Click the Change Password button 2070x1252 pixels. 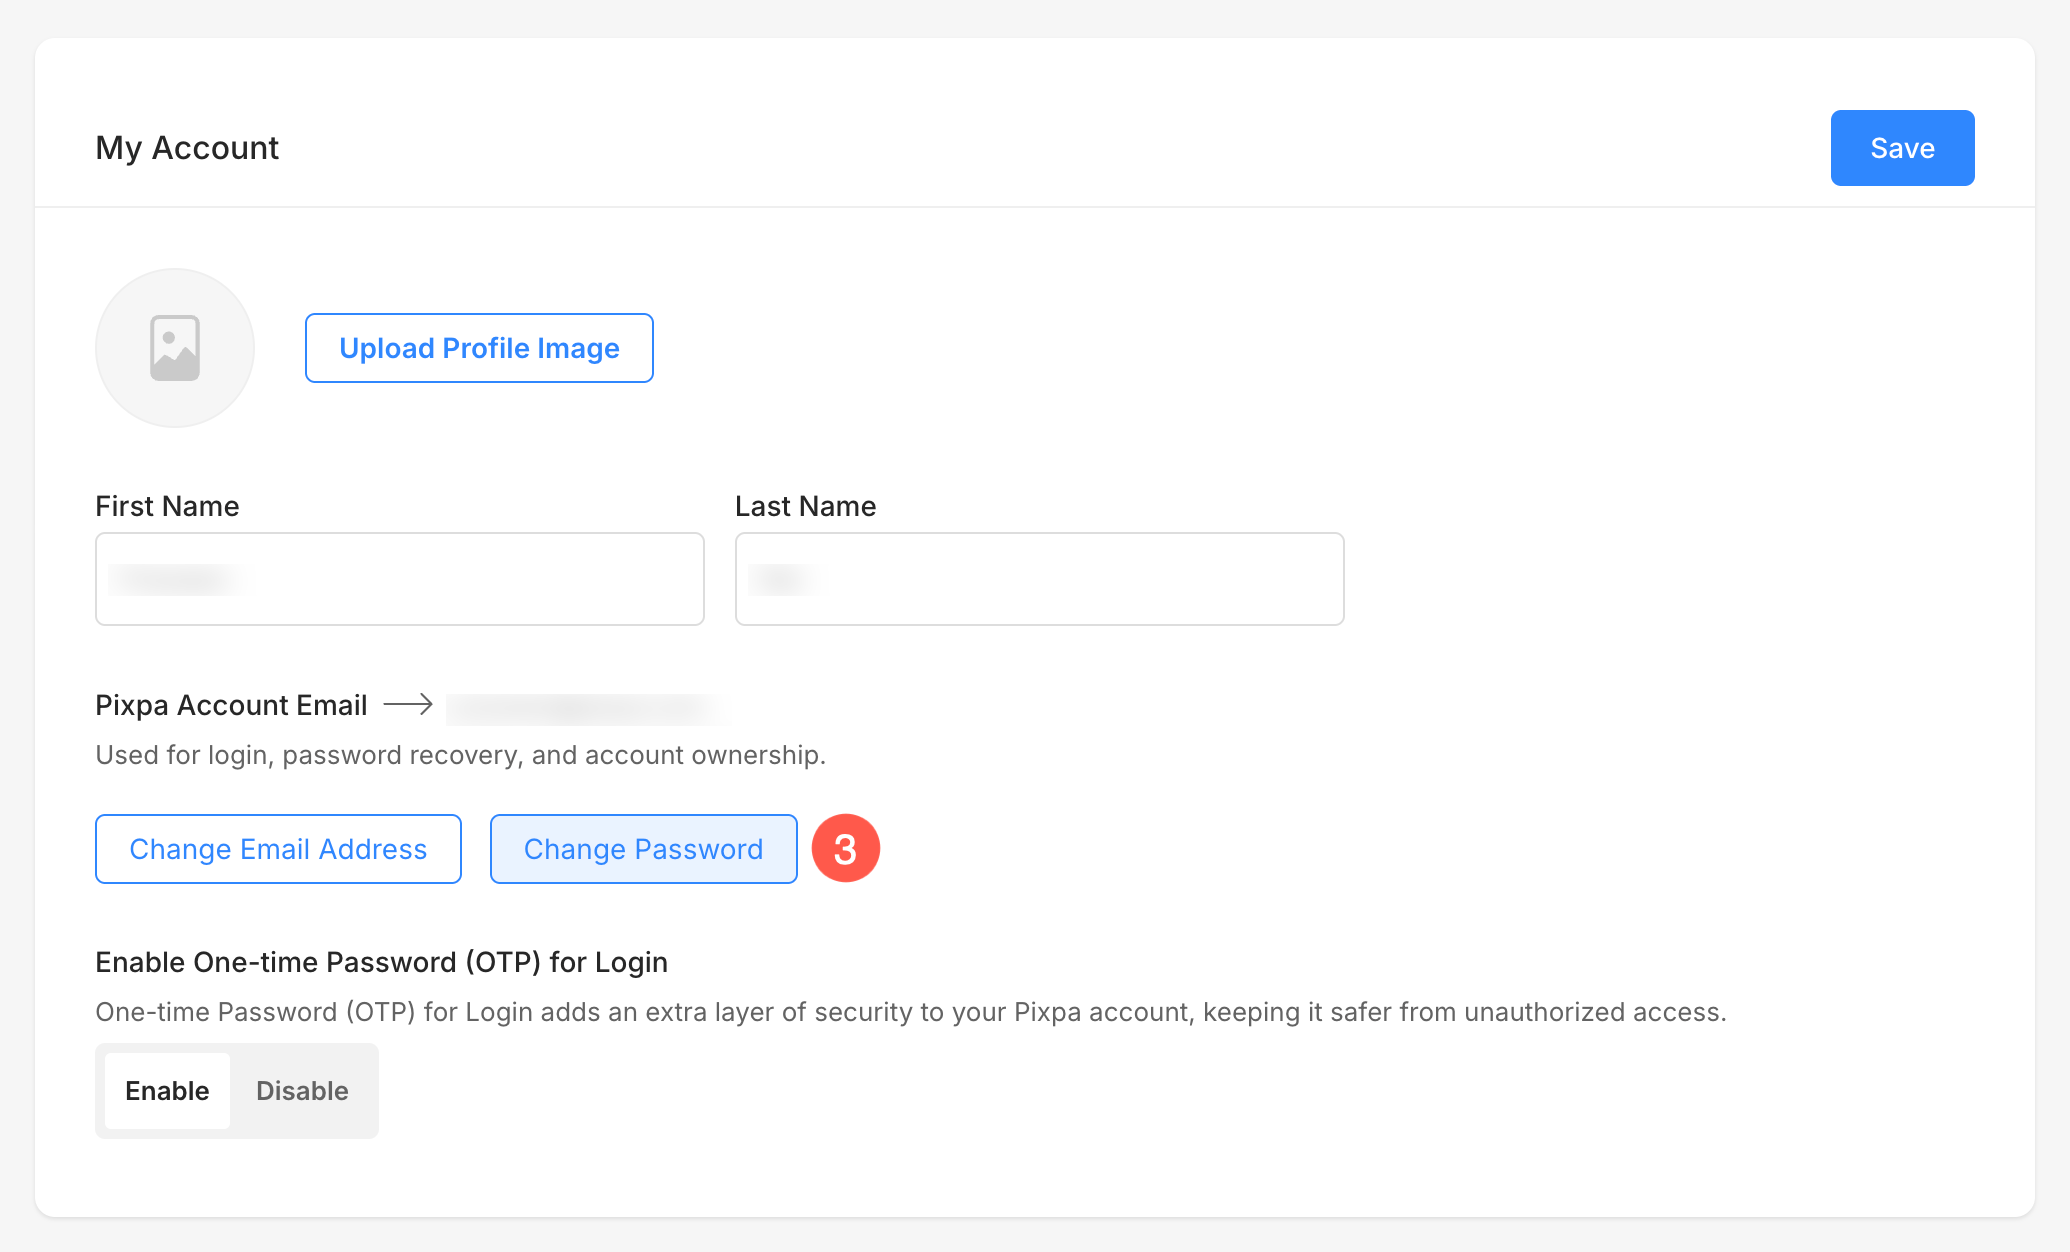coord(643,849)
